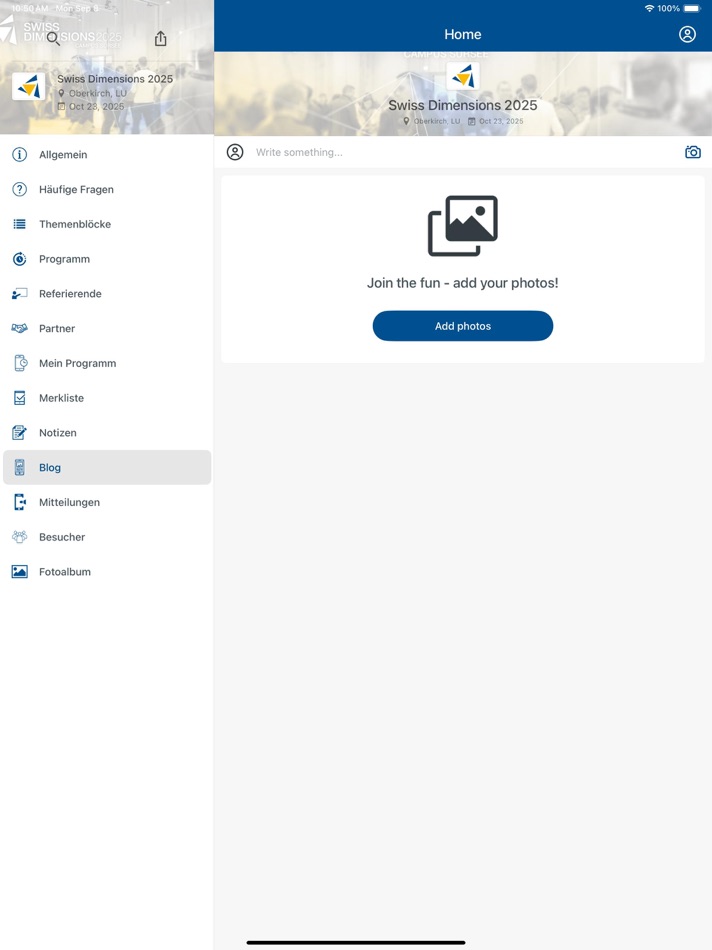Click the Besucher people icon
This screenshot has width=712, height=950.
pyautogui.click(x=19, y=537)
